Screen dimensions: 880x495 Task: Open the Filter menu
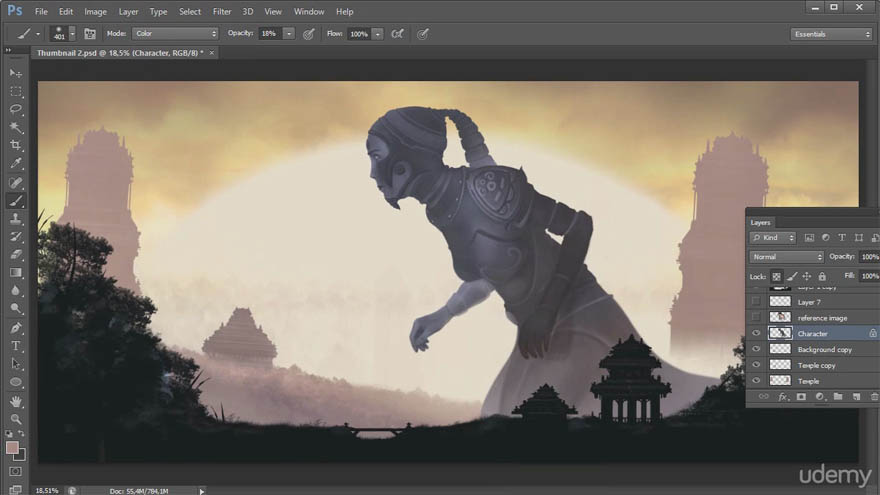[222, 11]
